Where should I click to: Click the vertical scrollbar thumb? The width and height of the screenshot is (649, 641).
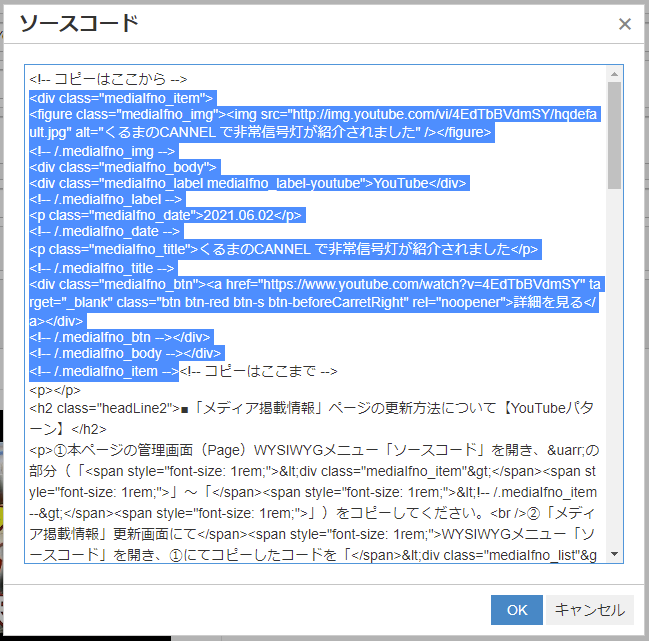point(614,135)
